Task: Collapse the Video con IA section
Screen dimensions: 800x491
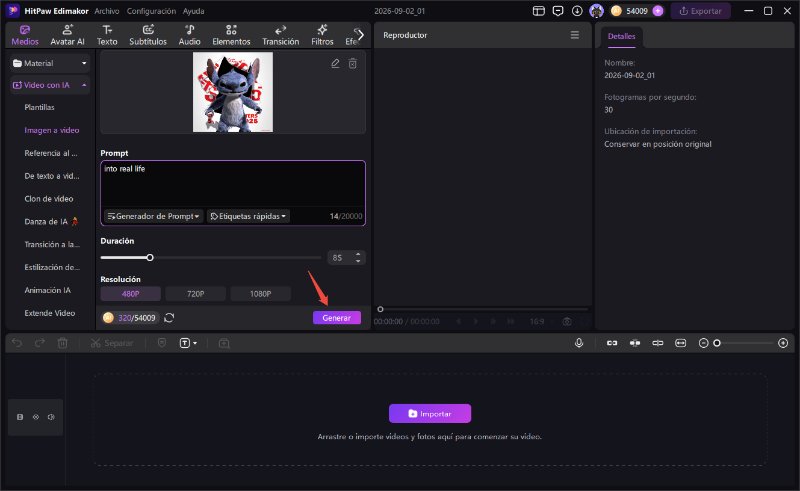Action: pyautogui.click(x=50, y=85)
